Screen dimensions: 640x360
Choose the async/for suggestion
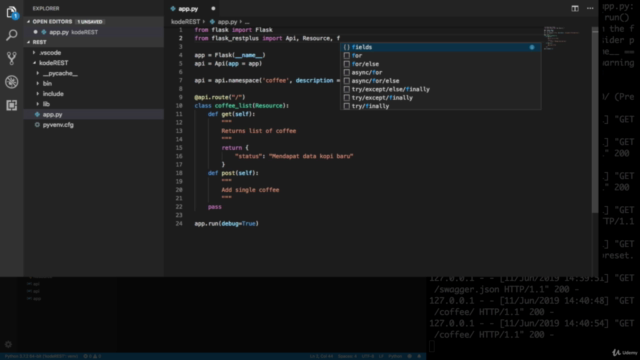(x=441, y=73)
